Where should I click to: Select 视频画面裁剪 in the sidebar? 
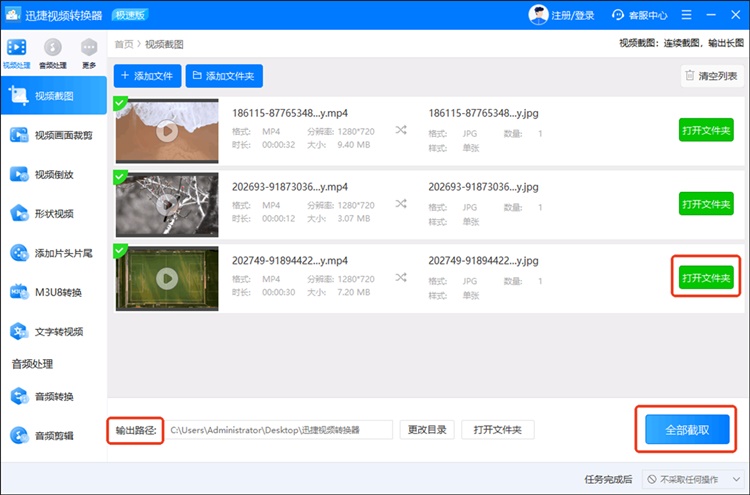click(x=54, y=135)
